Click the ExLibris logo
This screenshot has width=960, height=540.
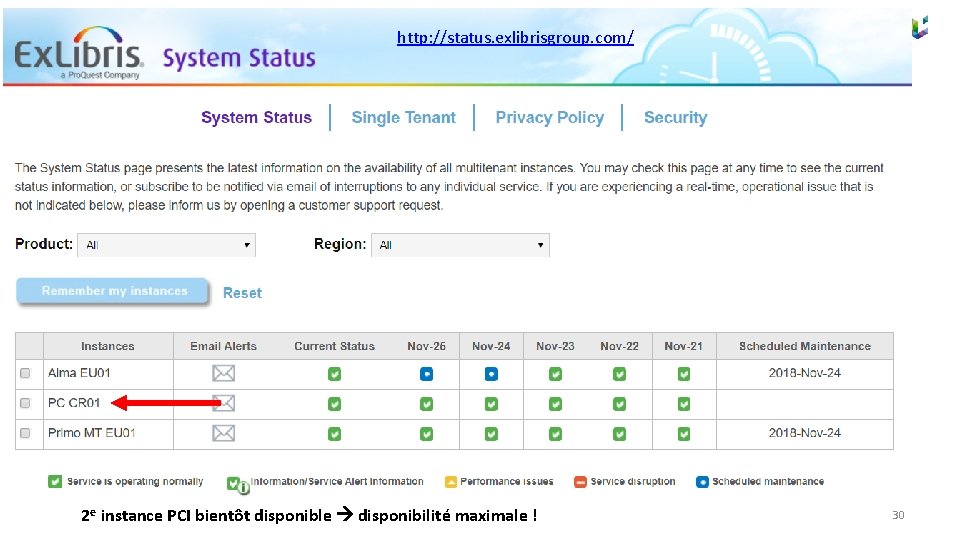(78, 53)
